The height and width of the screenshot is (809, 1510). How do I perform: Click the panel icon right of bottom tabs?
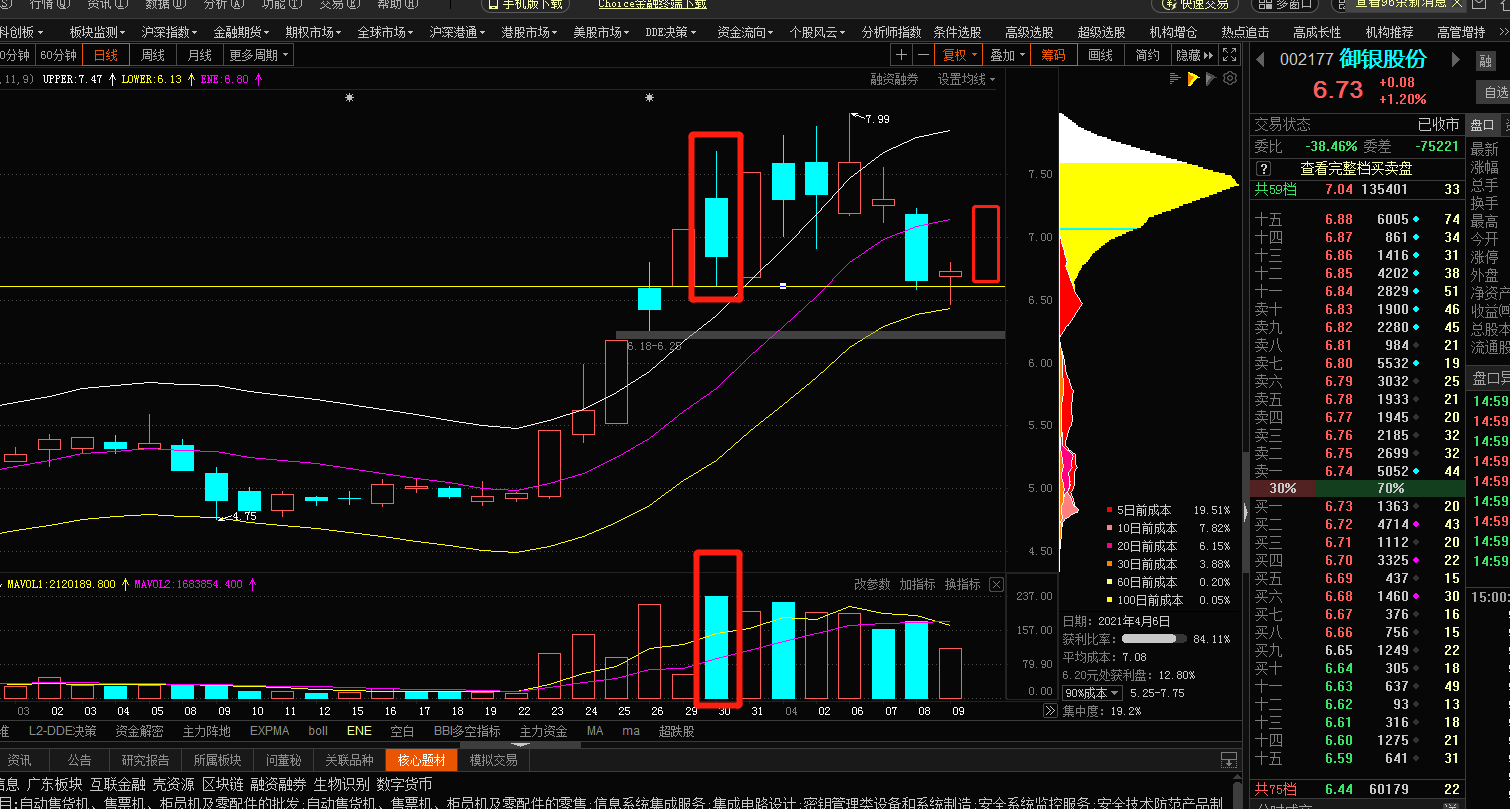point(1229,760)
